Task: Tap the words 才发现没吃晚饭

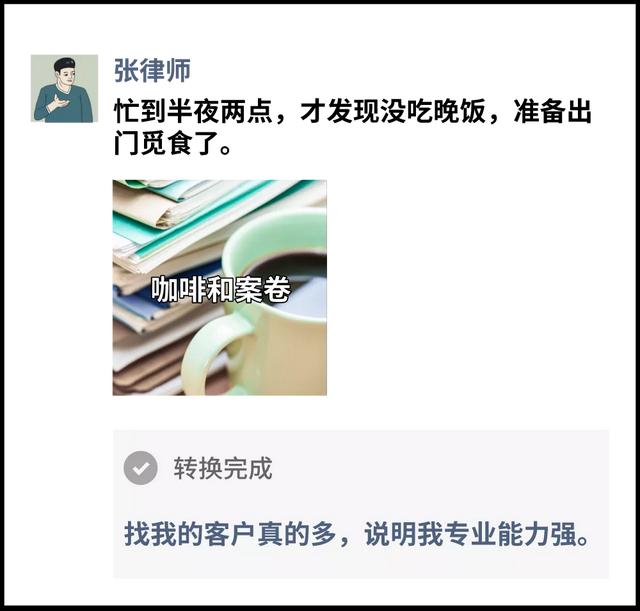Action: tap(393, 111)
